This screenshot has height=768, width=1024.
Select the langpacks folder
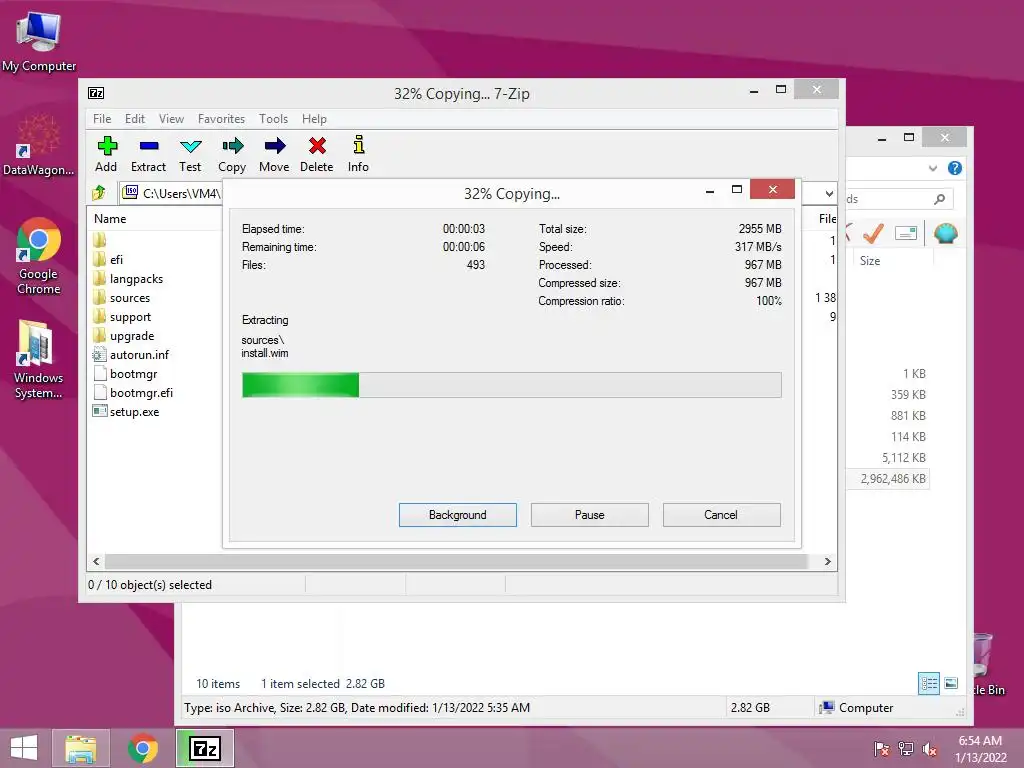coord(136,279)
